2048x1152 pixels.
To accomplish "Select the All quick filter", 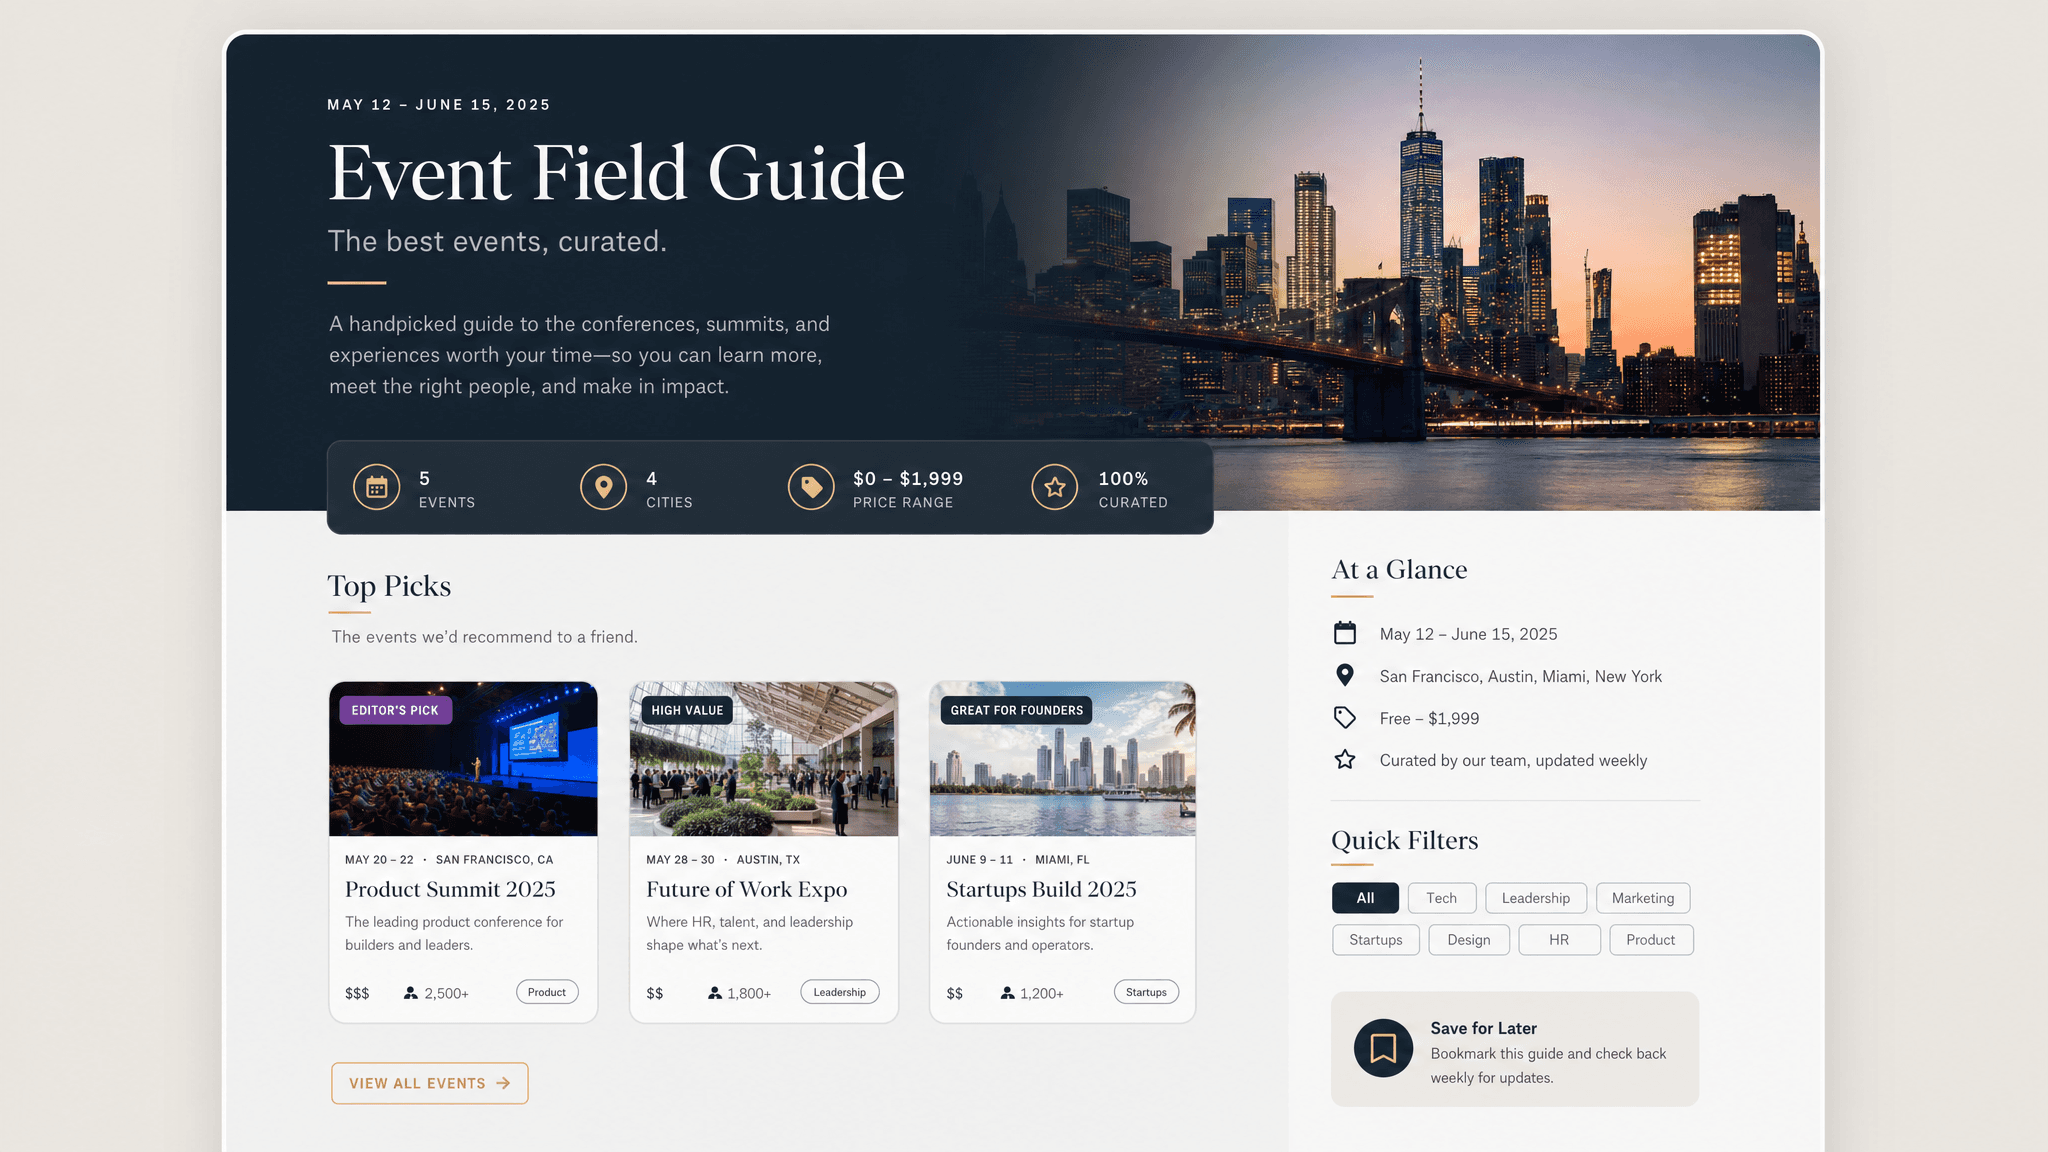I will (1365, 898).
